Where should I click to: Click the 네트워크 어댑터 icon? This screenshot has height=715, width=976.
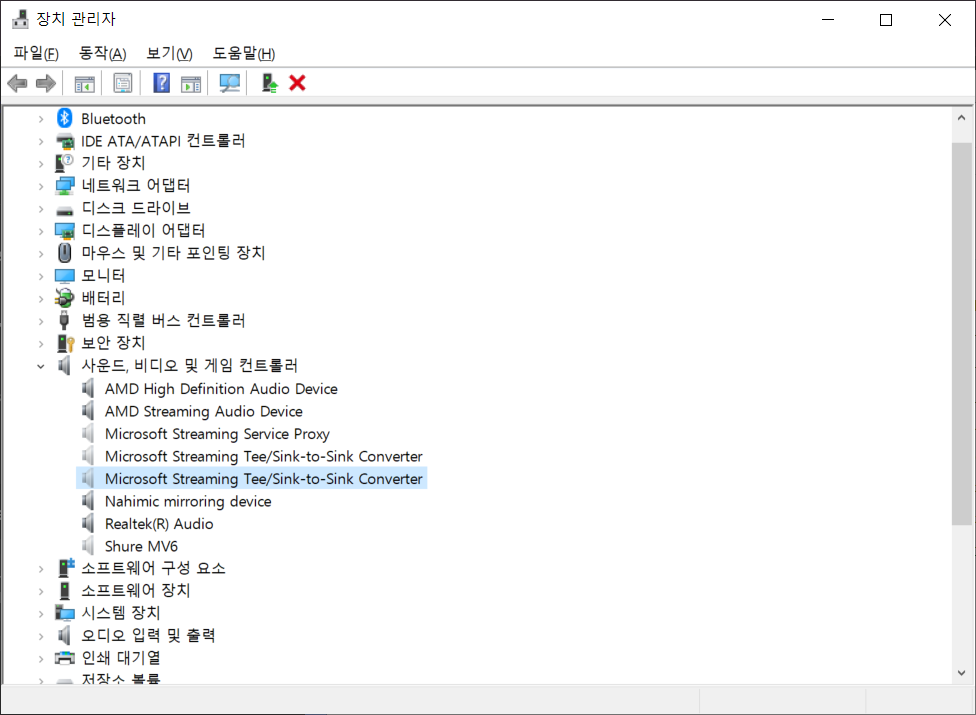coord(65,185)
